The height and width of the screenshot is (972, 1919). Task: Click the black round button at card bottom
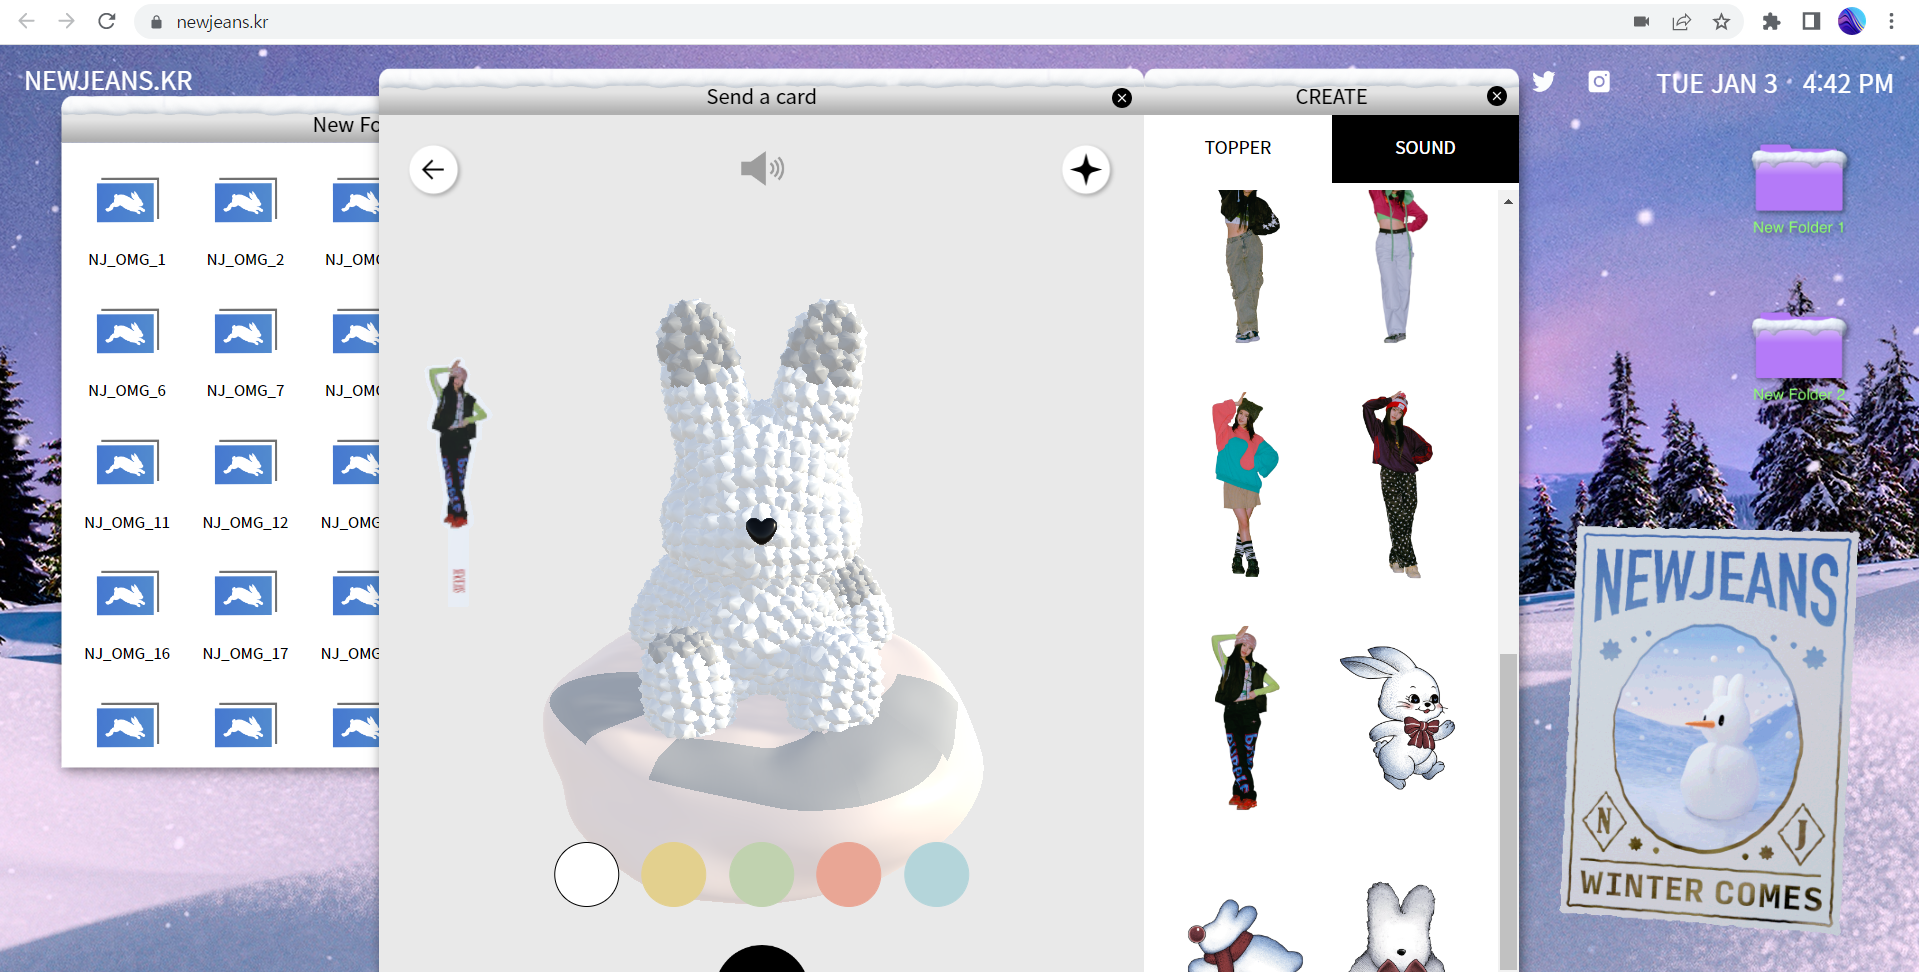[x=762, y=958]
